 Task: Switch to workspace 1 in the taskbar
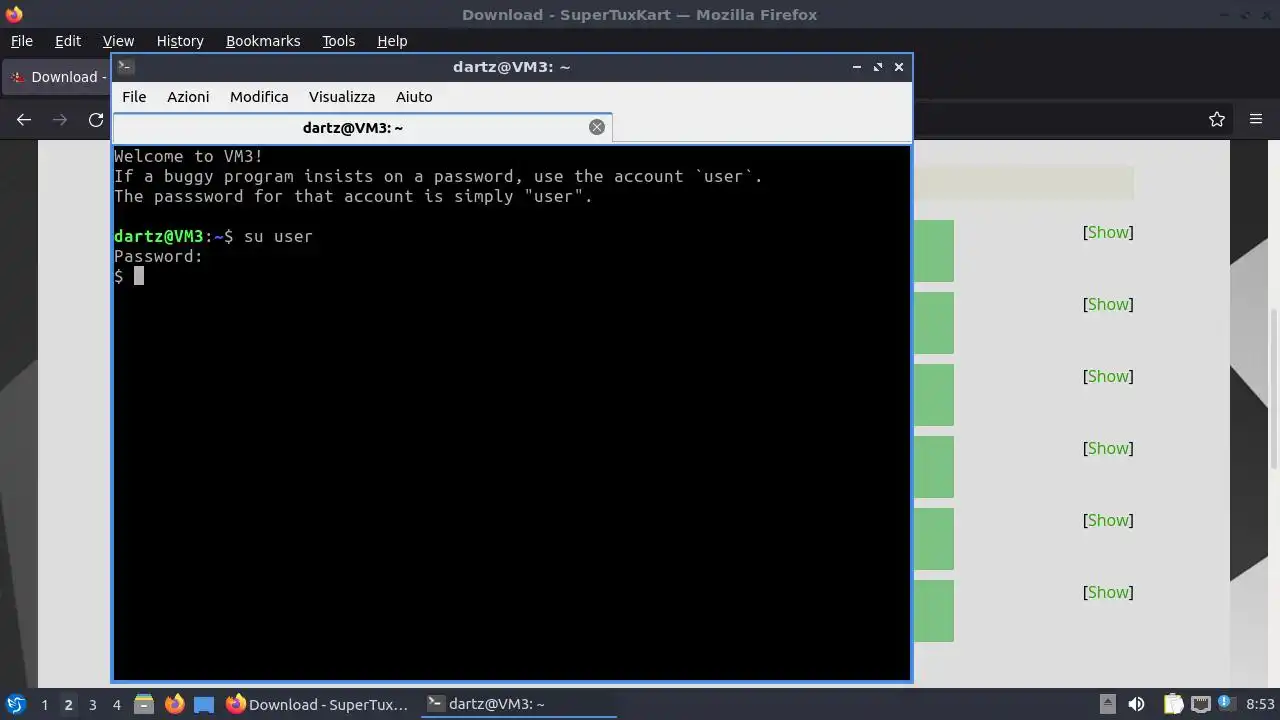[x=44, y=705]
